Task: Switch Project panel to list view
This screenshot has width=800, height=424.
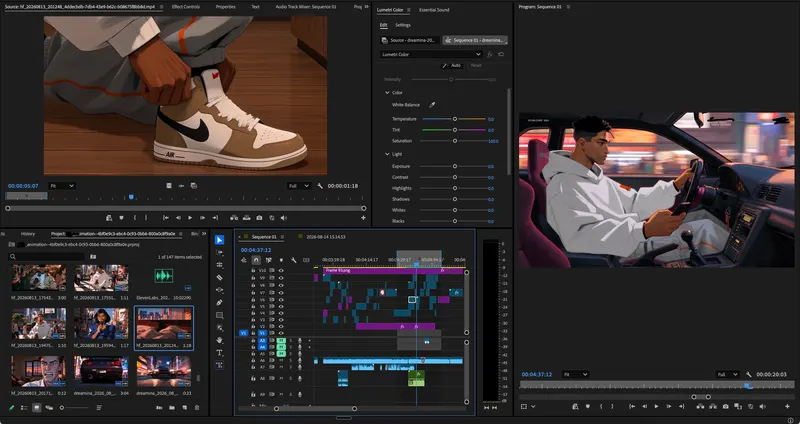Action: click(24, 408)
